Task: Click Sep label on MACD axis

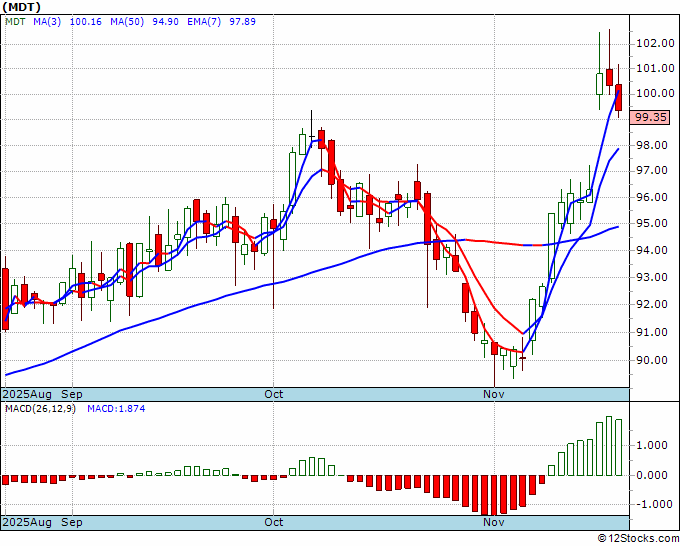Action: [x=72, y=522]
